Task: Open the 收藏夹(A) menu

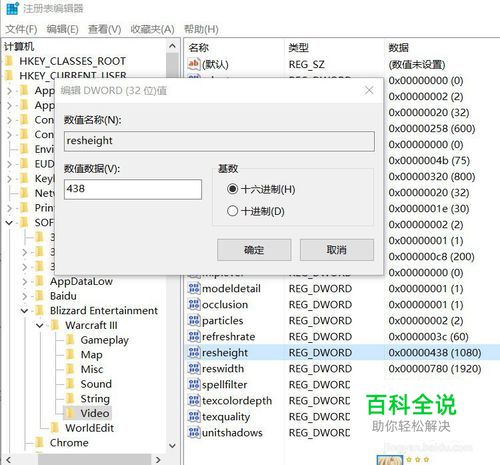Action: point(152,29)
